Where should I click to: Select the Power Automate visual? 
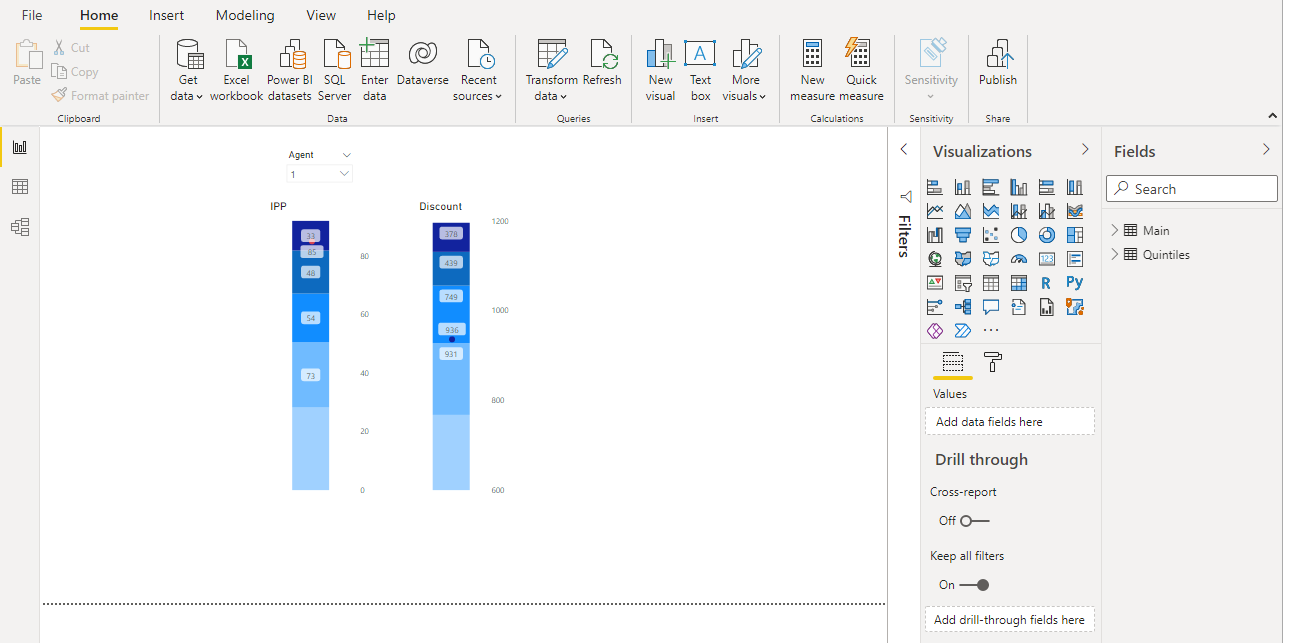pyautogui.click(x=963, y=331)
